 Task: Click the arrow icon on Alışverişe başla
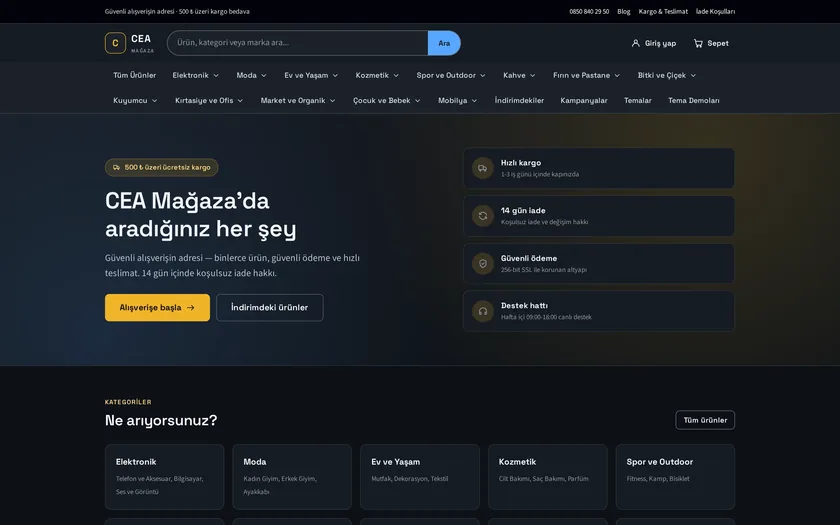point(191,308)
